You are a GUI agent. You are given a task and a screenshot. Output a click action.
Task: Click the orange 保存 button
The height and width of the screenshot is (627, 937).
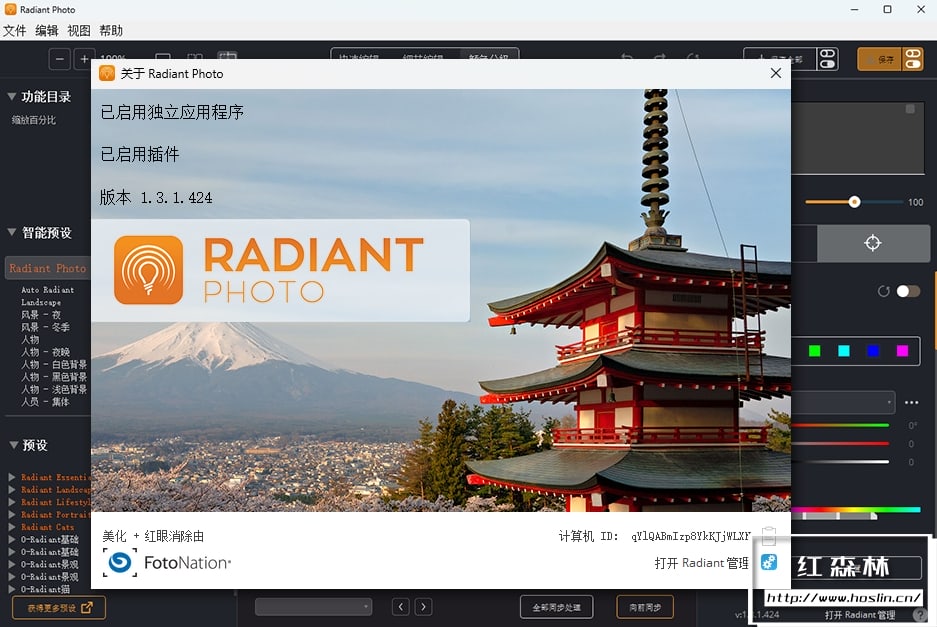point(880,59)
